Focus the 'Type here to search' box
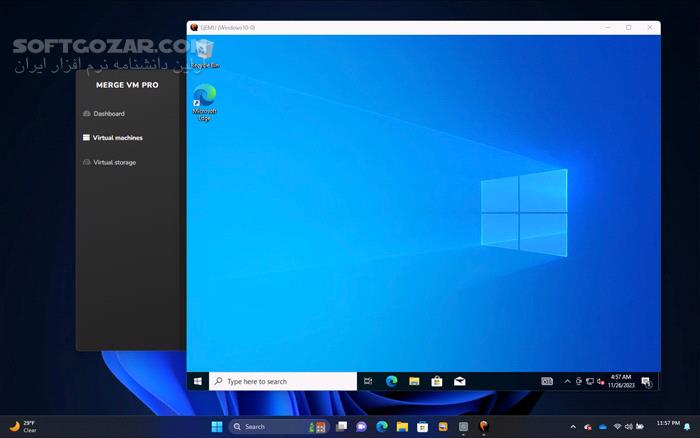This screenshot has height=438, width=700. point(283,381)
